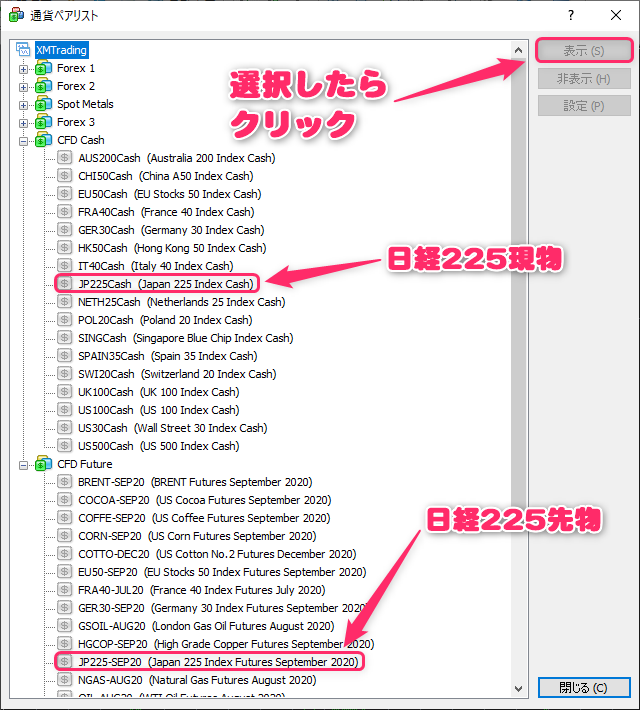The height and width of the screenshot is (710, 640).
Task: Click the HK50Cash symbol dollar icon
Action: [65, 248]
